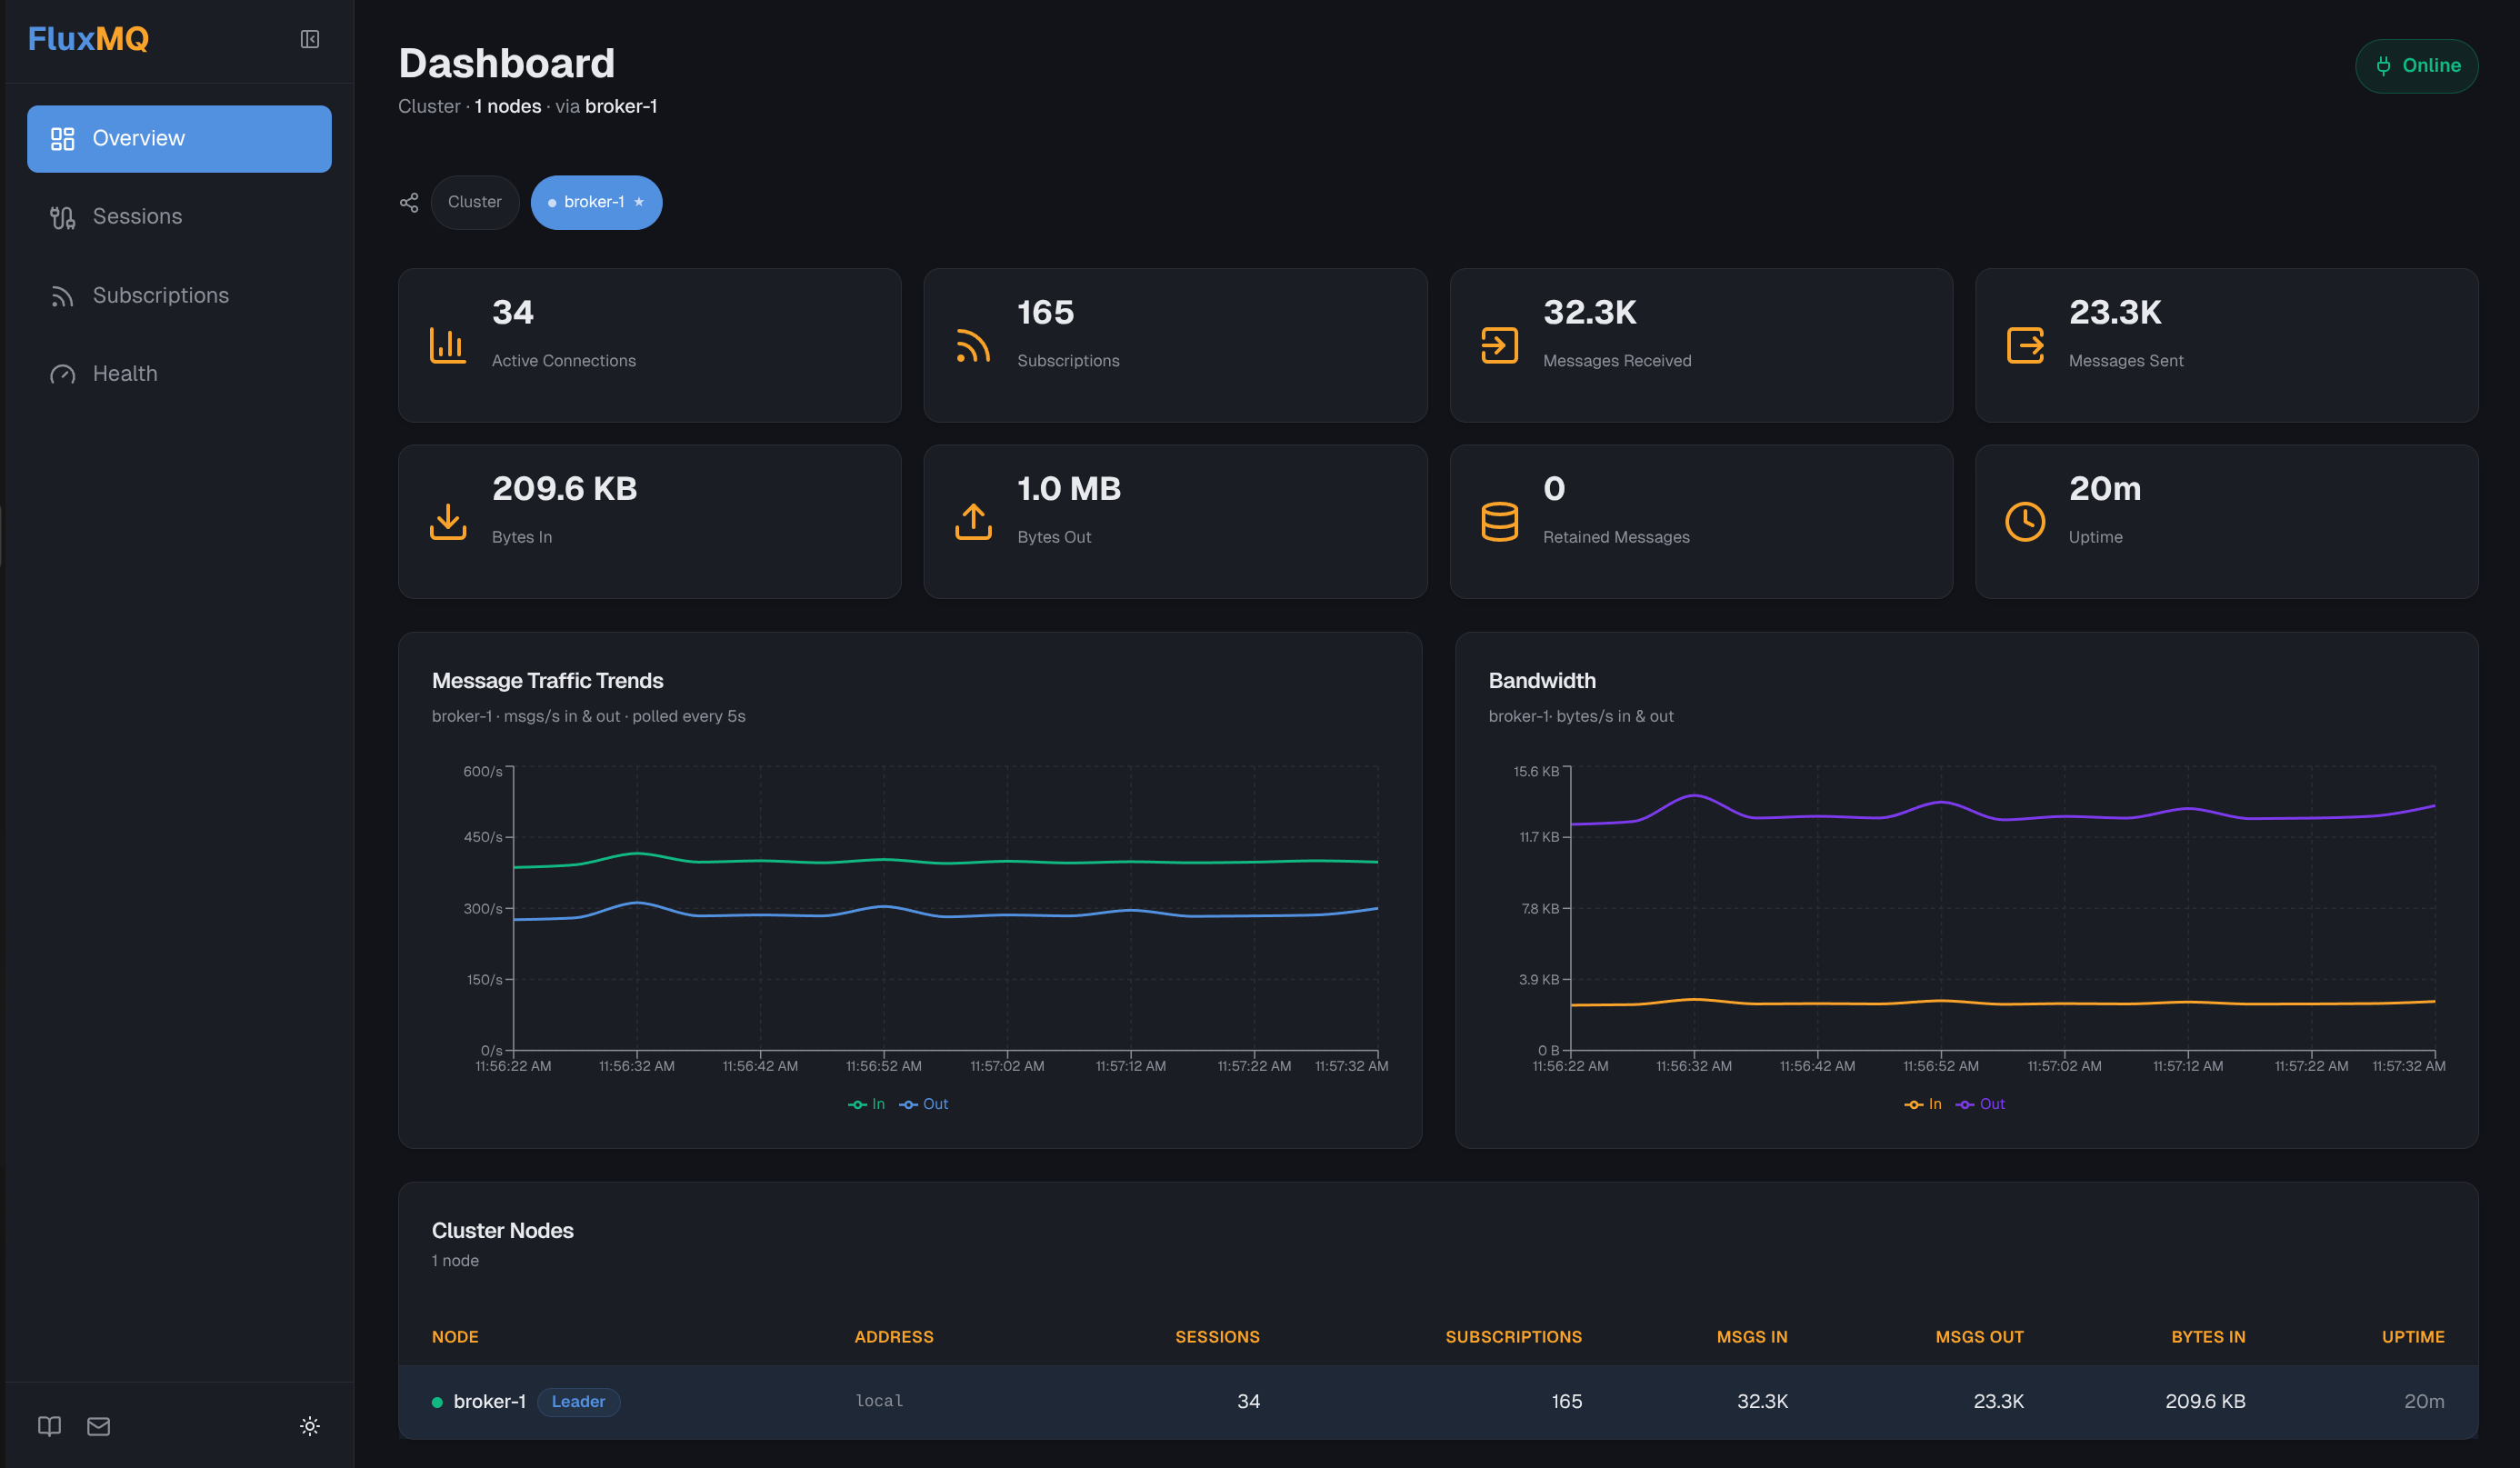Viewport: 2520px width, 1468px height.
Task: Click the MSGS IN column header
Action: pyautogui.click(x=1752, y=1337)
